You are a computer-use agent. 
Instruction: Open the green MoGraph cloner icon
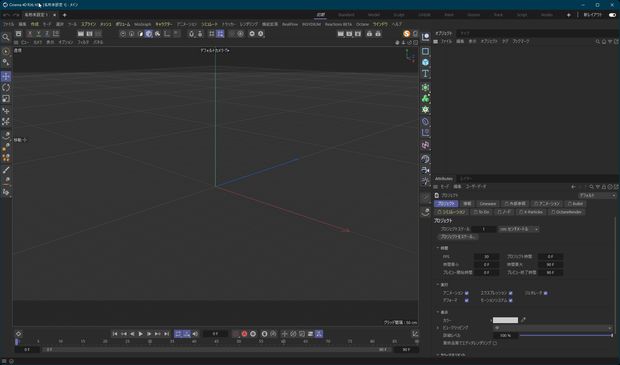425,98
